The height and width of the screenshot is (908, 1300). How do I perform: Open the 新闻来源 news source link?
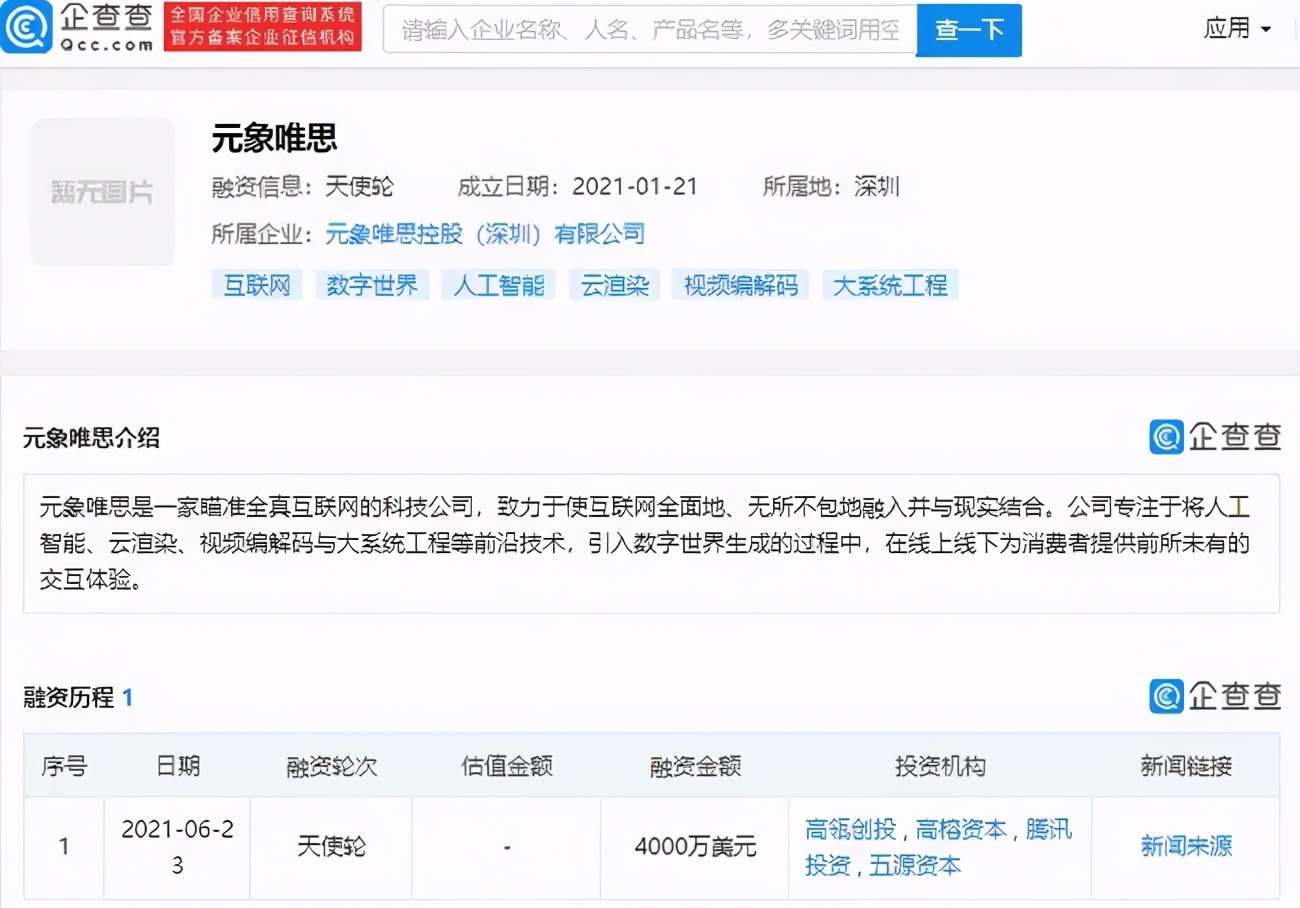pyautogui.click(x=1185, y=847)
